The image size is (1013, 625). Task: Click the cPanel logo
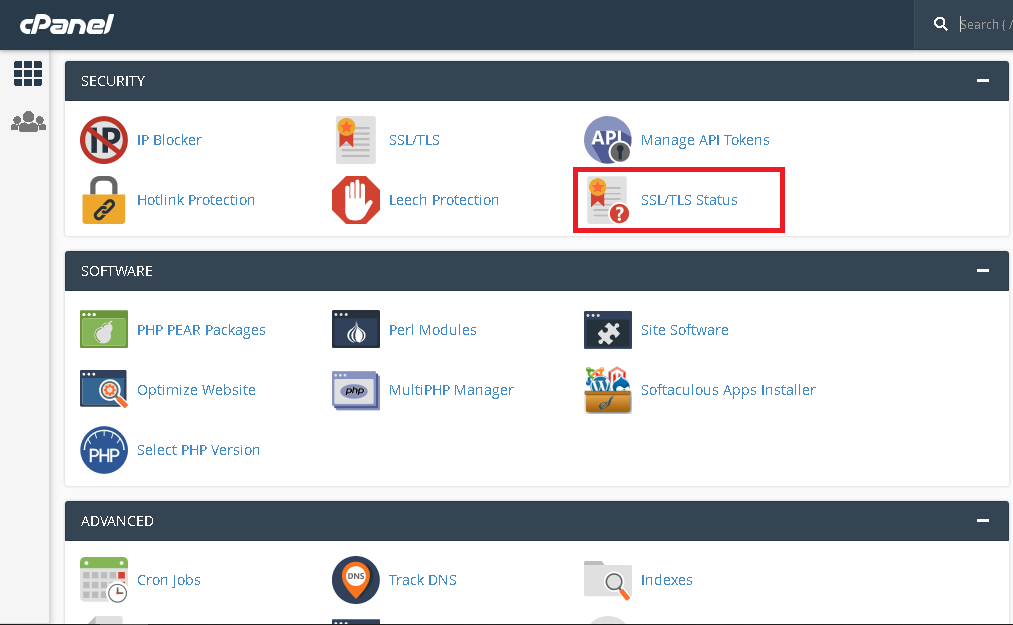pos(67,25)
